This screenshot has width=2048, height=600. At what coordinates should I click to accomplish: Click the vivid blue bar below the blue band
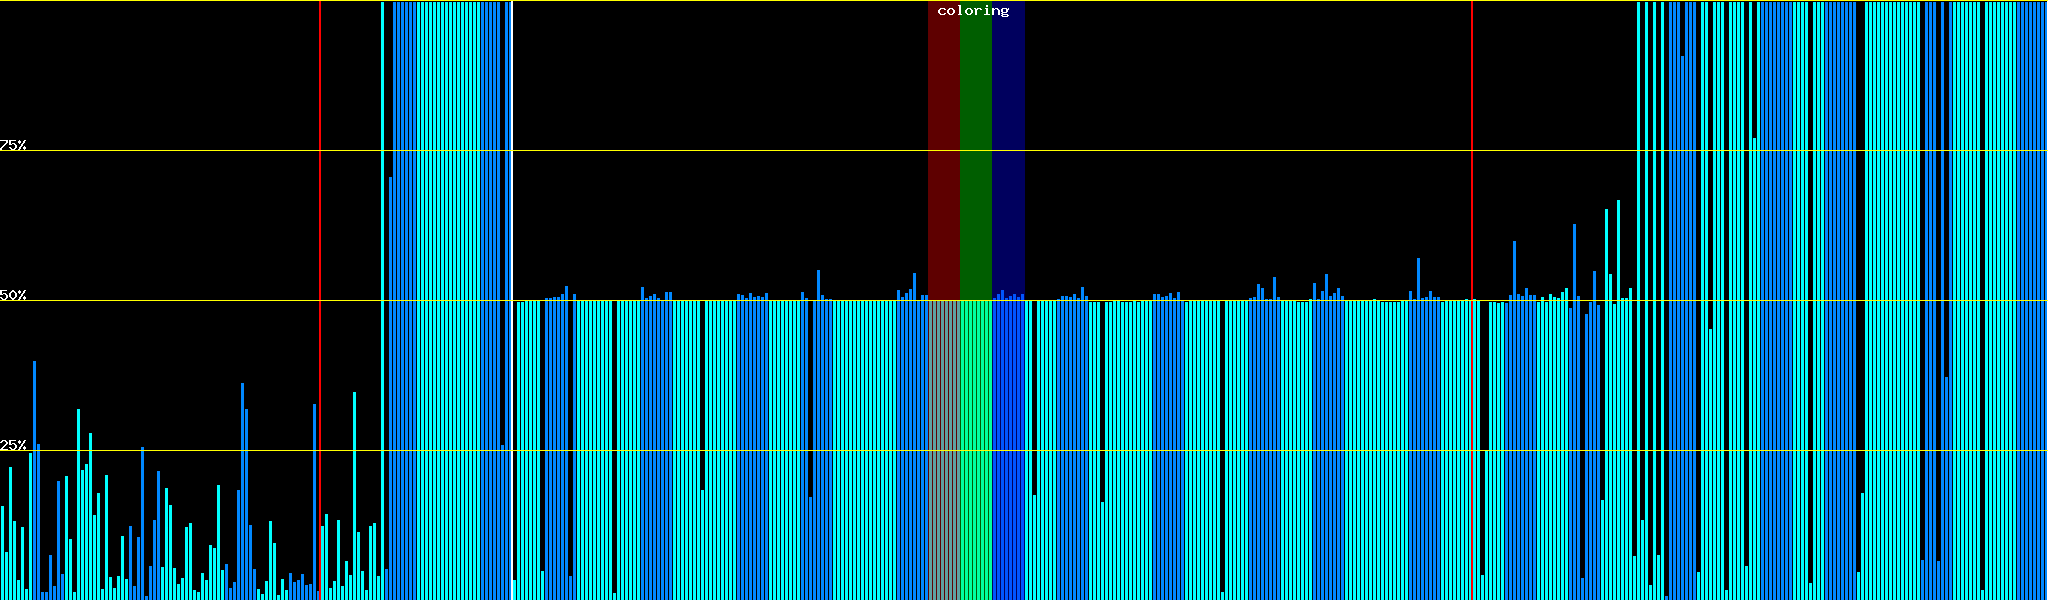pyautogui.click(x=1008, y=450)
